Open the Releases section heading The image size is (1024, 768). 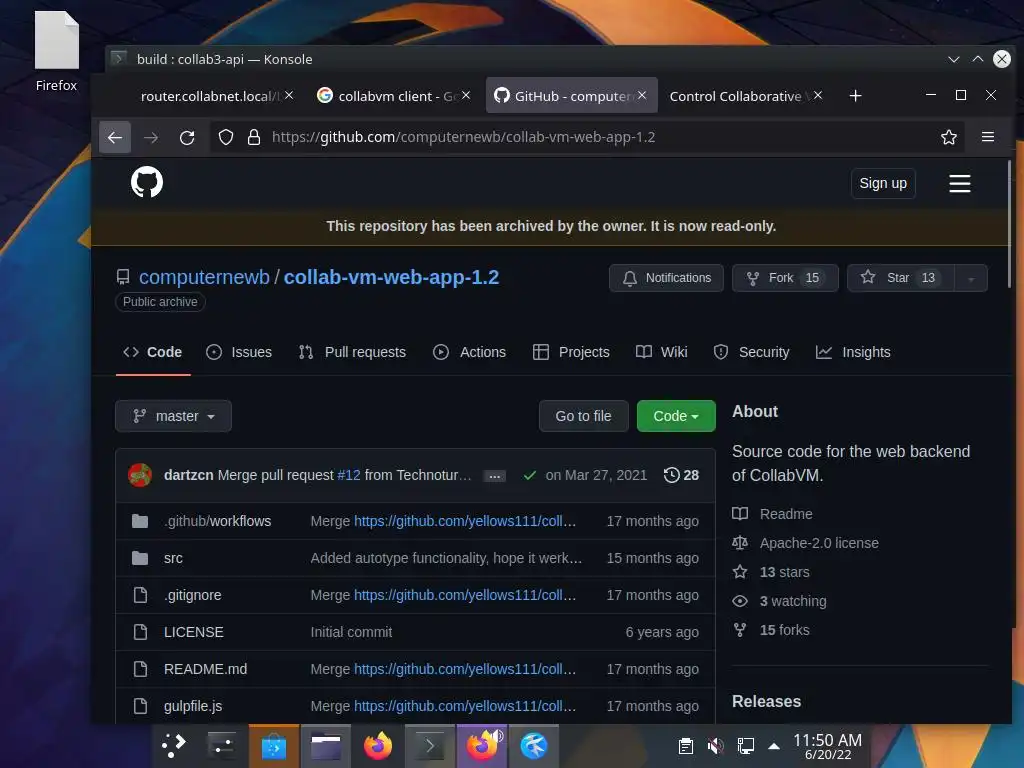pos(767,701)
